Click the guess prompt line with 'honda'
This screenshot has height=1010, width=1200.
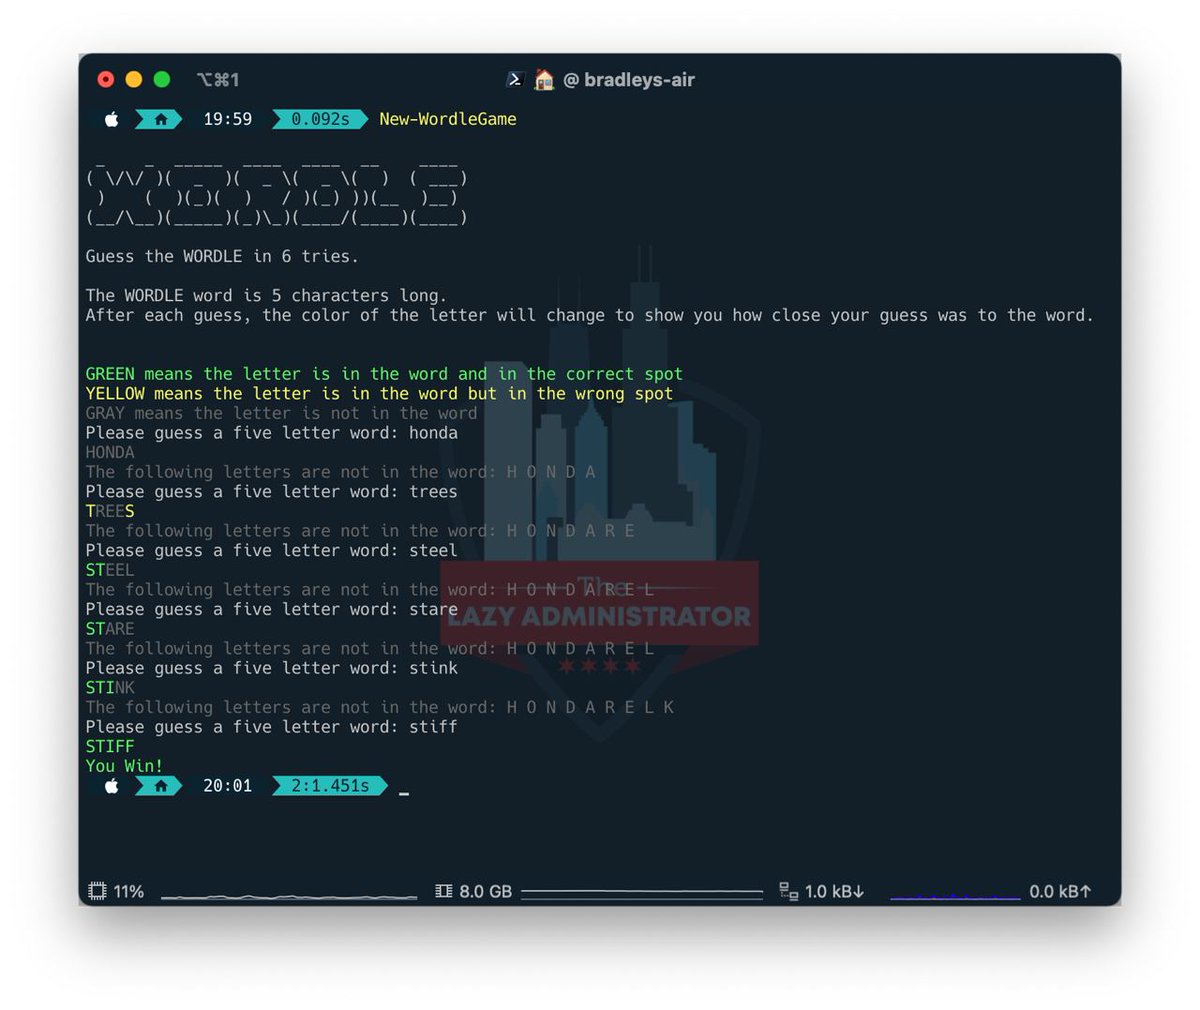pyautogui.click(x=272, y=433)
